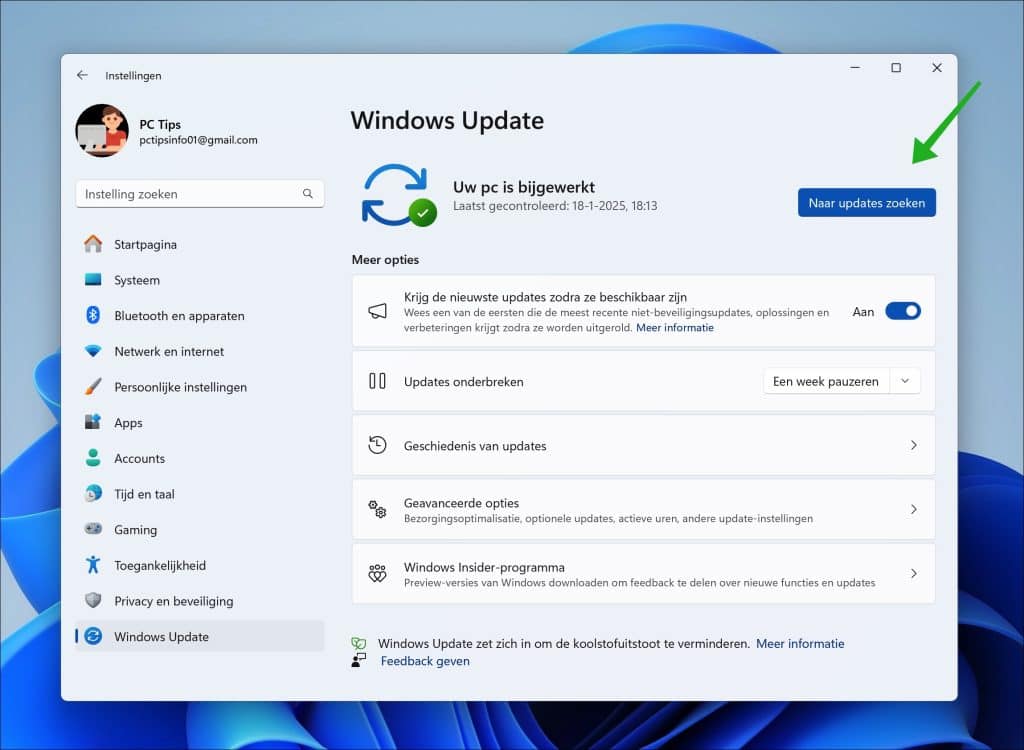Click the megaphone icon for newest updates
This screenshot has width=1024, height=750.
[377, 311]
